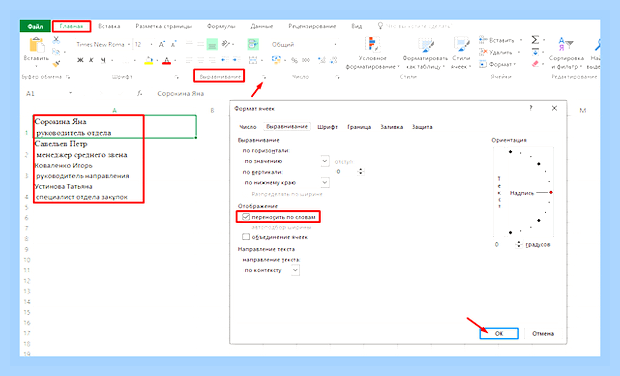Toggle italic with the К button
The width and height of the screenshot is (620, 376).
click(91, 60)
